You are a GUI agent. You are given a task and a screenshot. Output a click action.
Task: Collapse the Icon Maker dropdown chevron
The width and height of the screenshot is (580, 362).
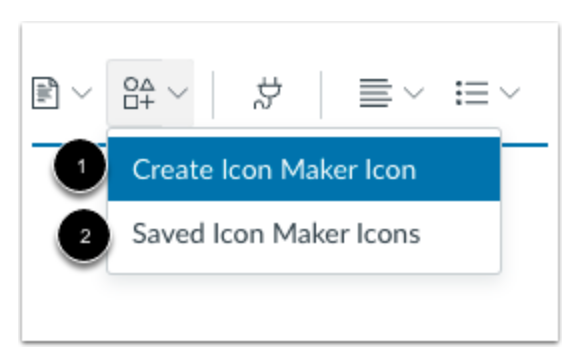[178, 92]
